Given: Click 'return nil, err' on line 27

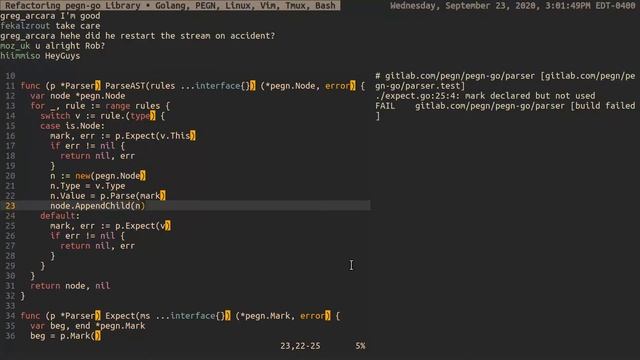Looking at the screenshot, I should (x=98, y=246).
